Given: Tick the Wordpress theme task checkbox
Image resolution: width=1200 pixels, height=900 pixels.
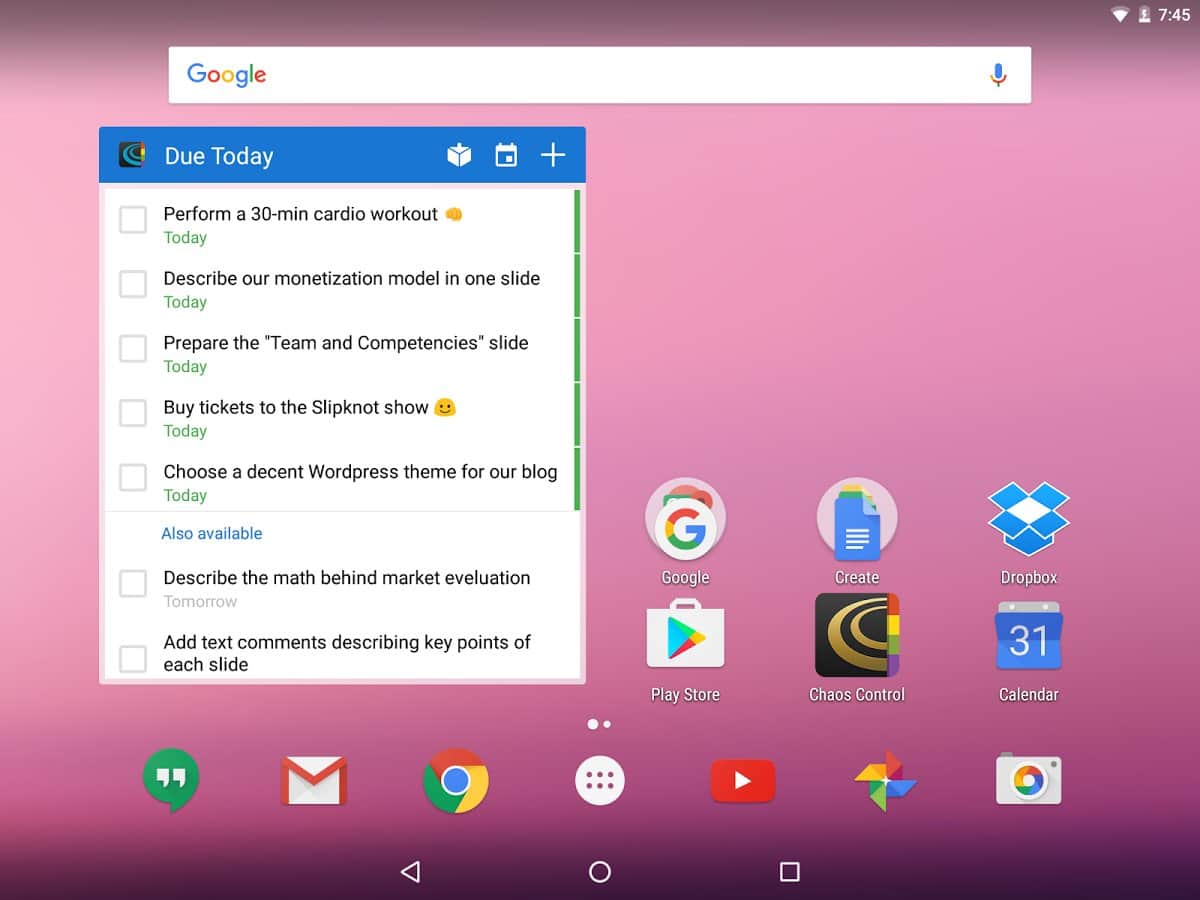Looking at the screenshot, I should tap(133, 478).
